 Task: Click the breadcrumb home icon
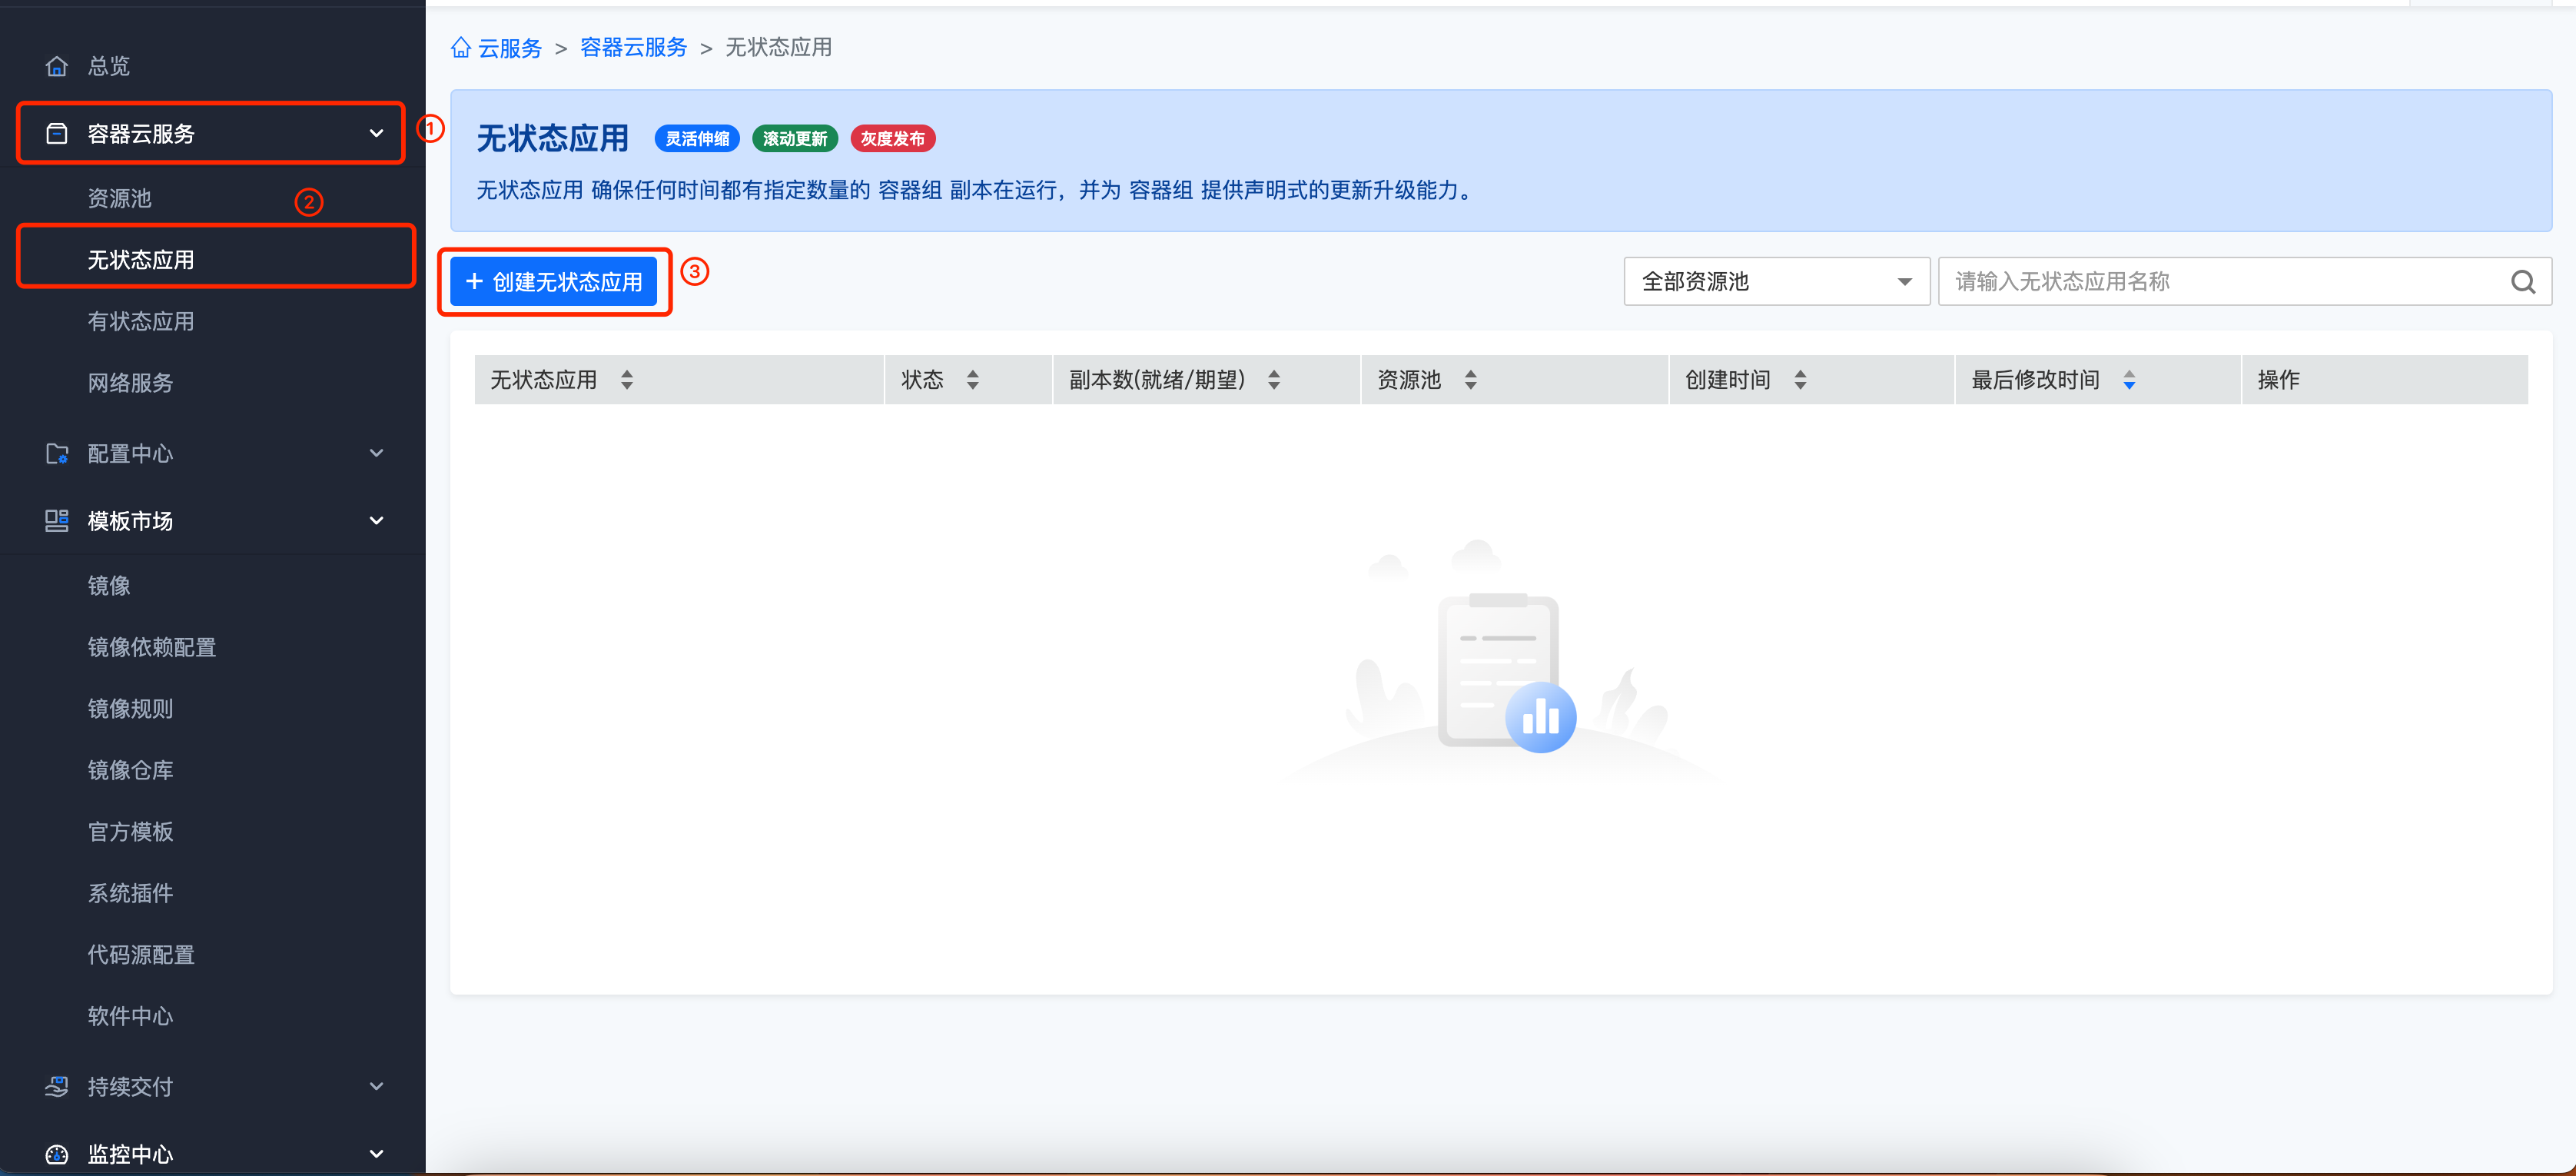click(461, 48)
